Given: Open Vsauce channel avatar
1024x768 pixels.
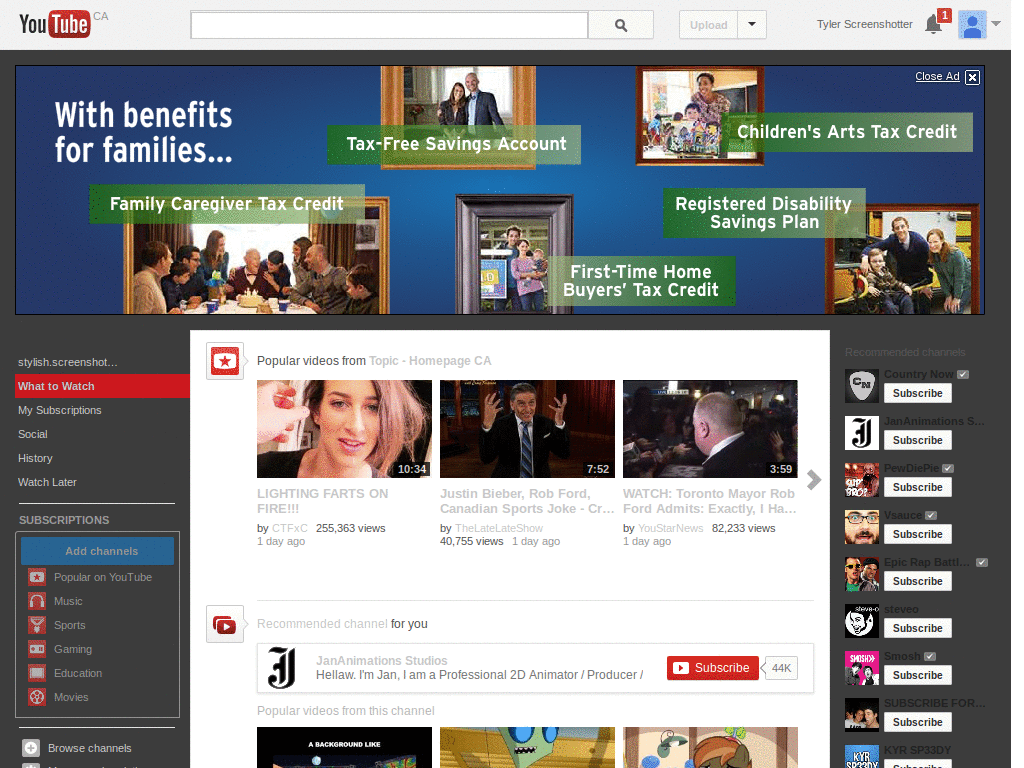Looking at the screenshot, I should [x=861, y=526].
